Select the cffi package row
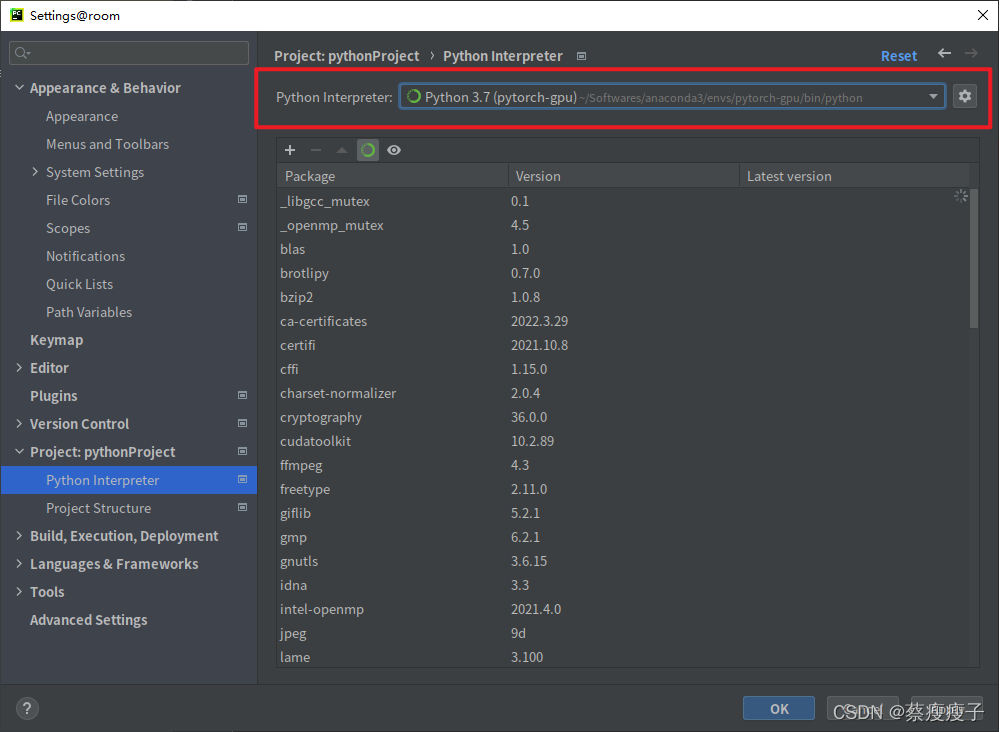Image resolution: width=1000 pixels, height=732 pixels. click(x=622, y=369)
